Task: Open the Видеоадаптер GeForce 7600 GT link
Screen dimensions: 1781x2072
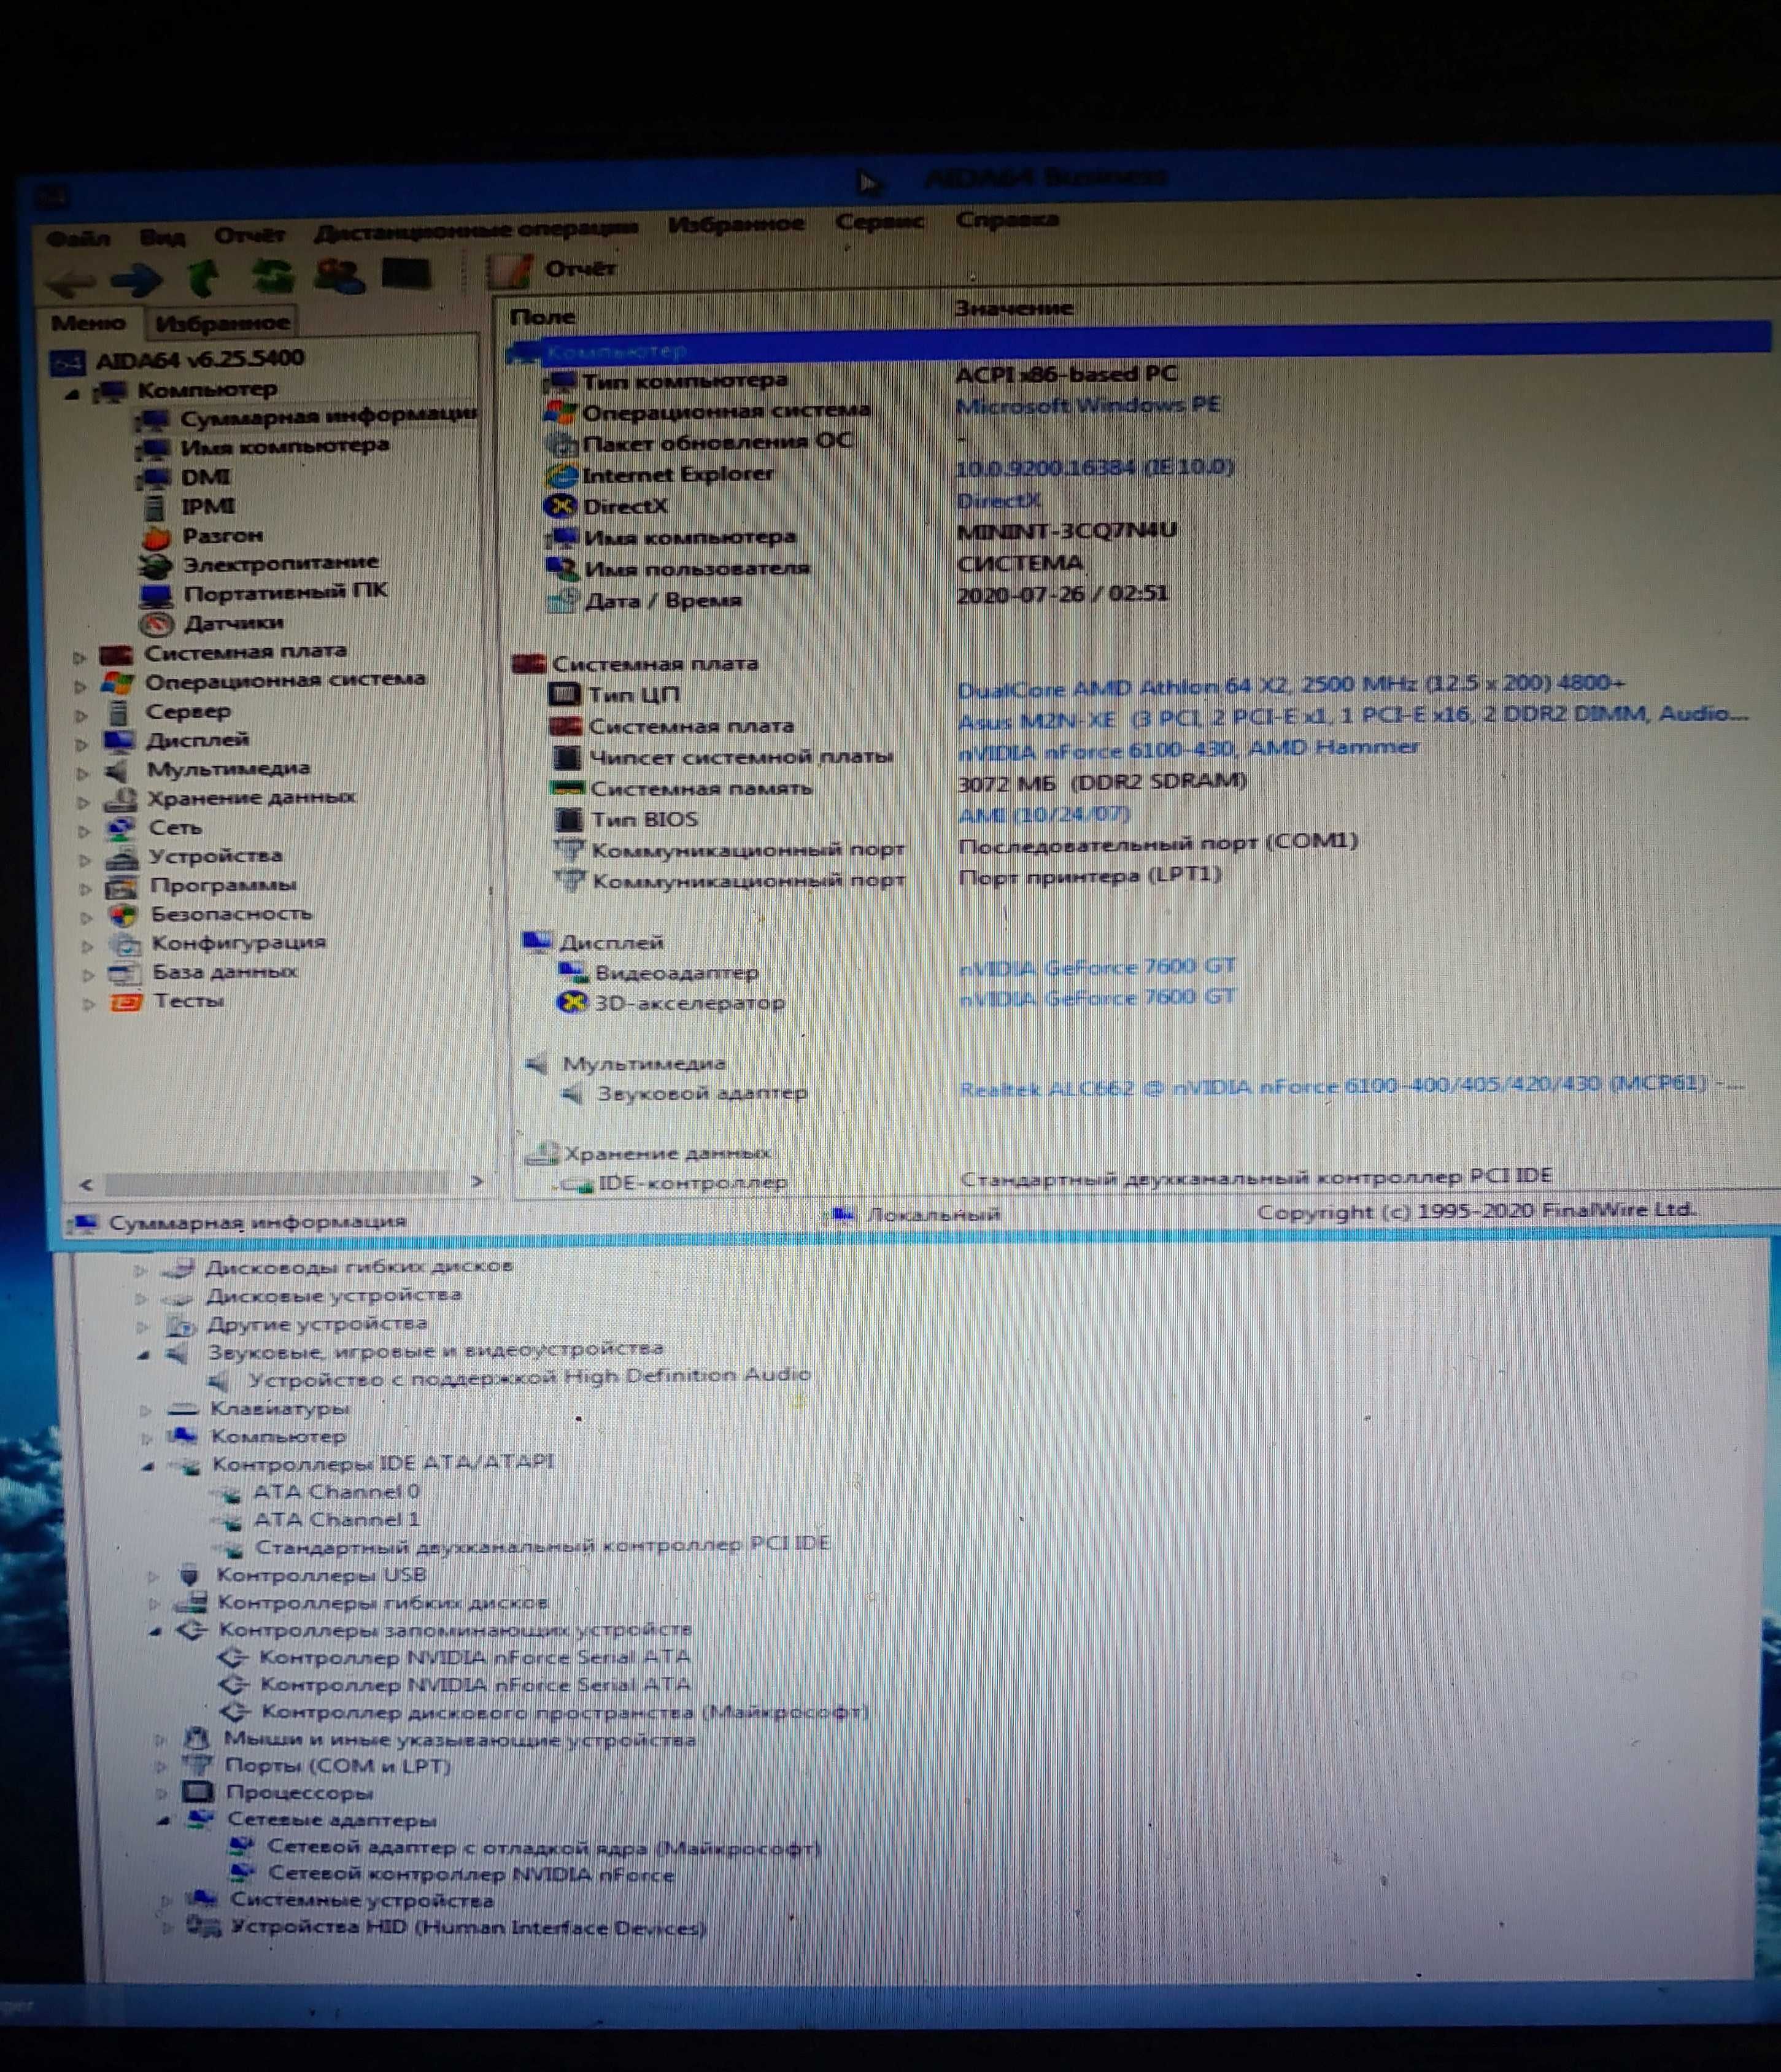Action: coord(1097,967)
